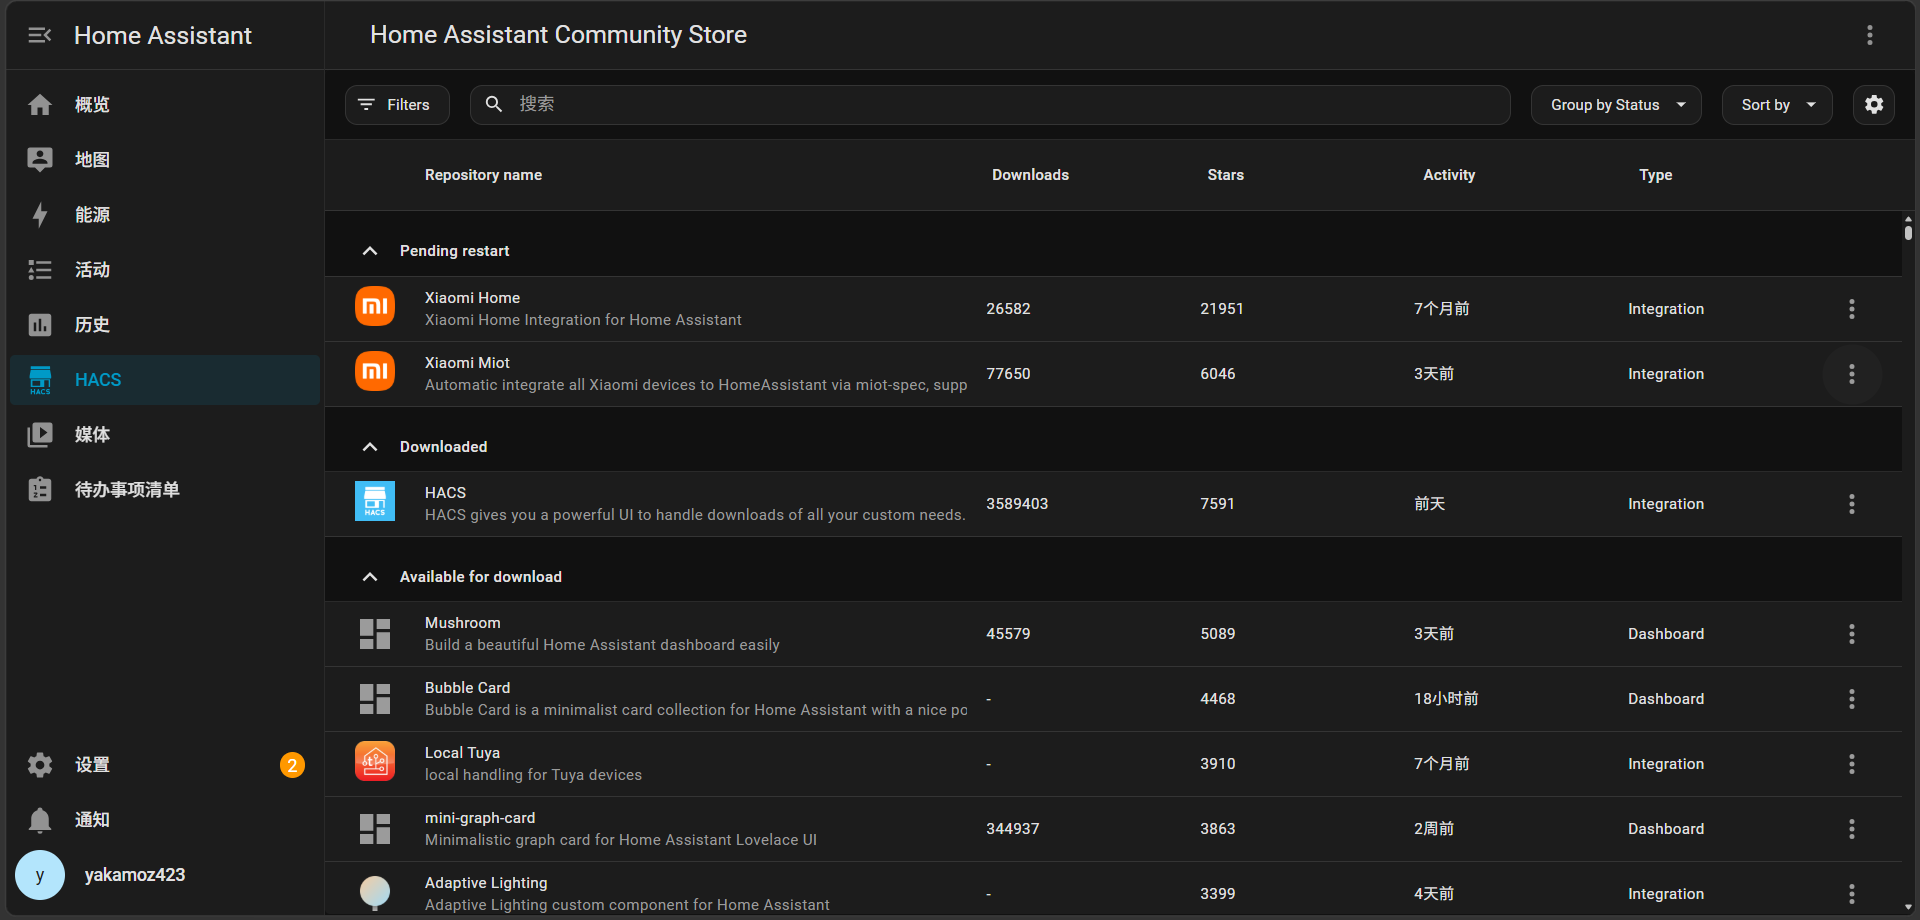Collapse the Available for download group
The width and height of the screenshot is (1920, 920).
point(370,577)
